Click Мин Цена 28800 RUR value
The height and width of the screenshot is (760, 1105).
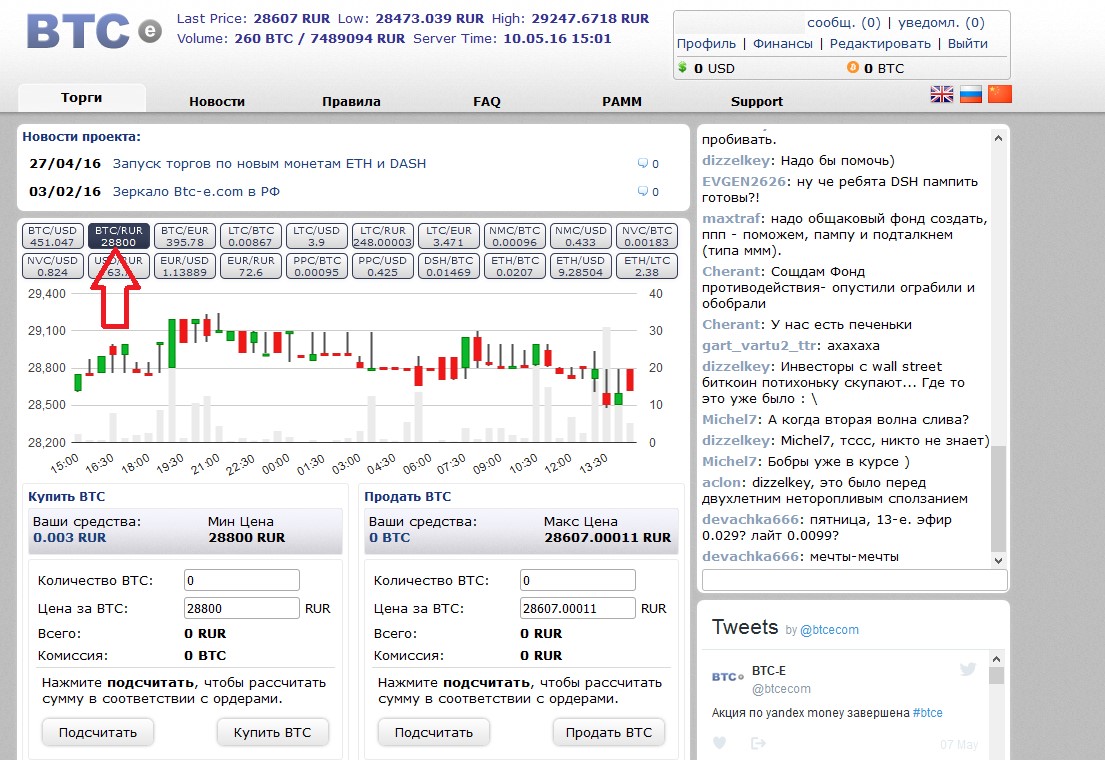247,537
